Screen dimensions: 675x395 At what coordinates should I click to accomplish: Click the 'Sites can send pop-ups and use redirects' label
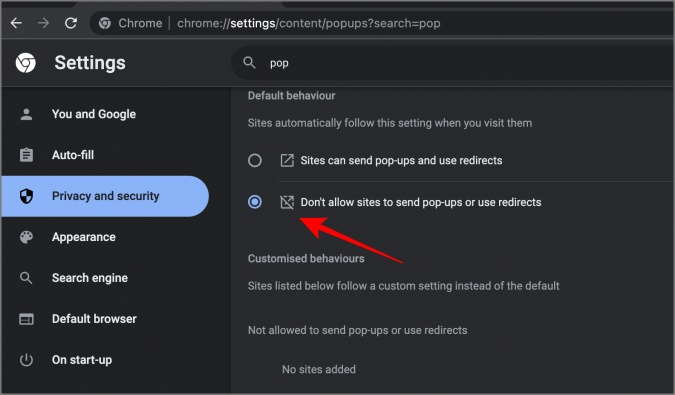tap(401, 160)
